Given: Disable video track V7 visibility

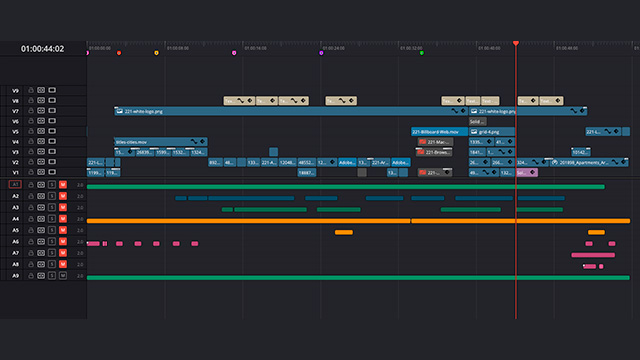Looking at the screenshot, I should click(x=52, y=111).
